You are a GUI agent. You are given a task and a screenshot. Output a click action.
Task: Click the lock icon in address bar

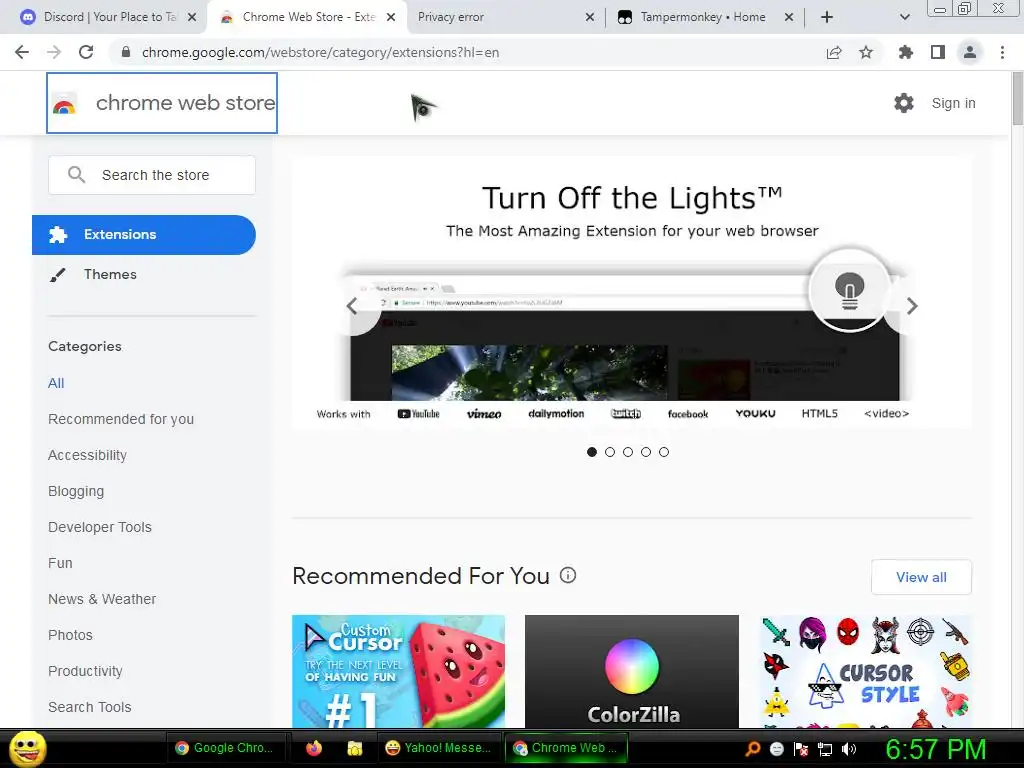[x=126, y=52]
